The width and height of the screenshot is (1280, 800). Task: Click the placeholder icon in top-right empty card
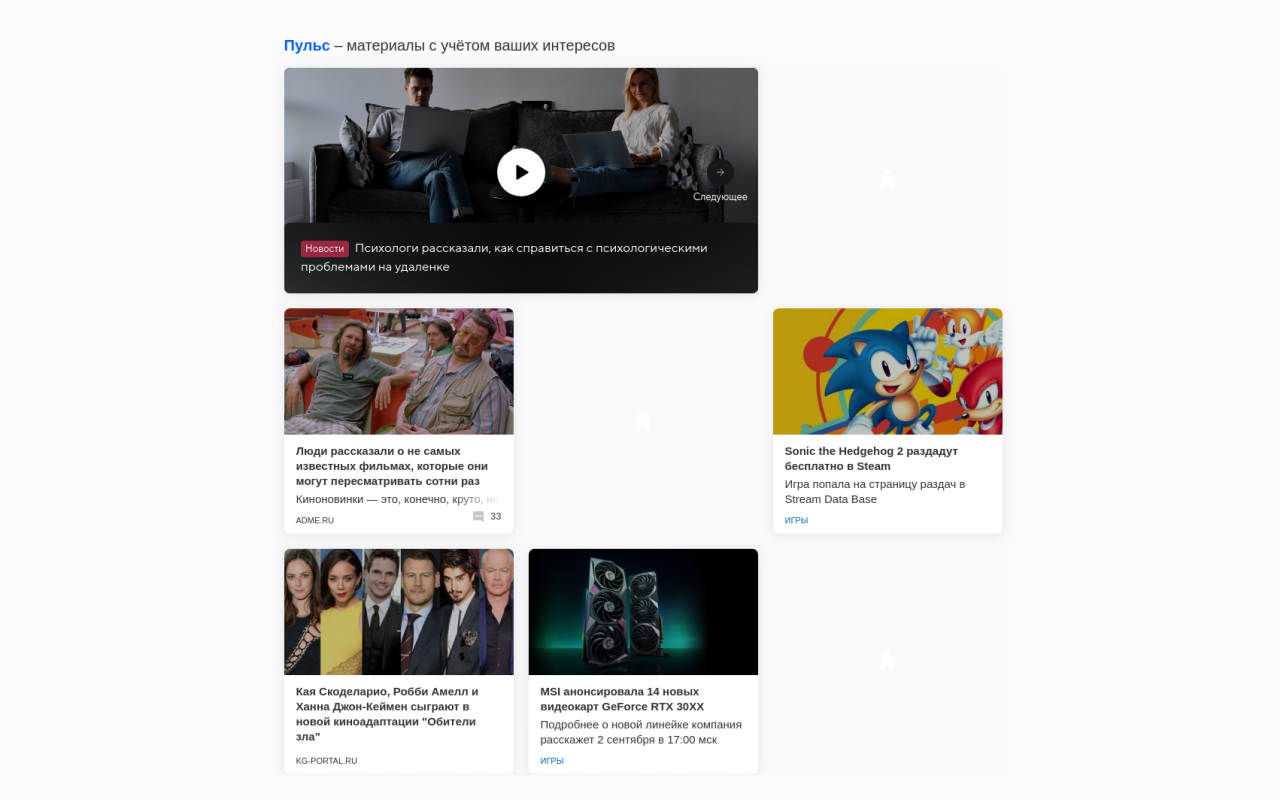click(x=887, y=180)
